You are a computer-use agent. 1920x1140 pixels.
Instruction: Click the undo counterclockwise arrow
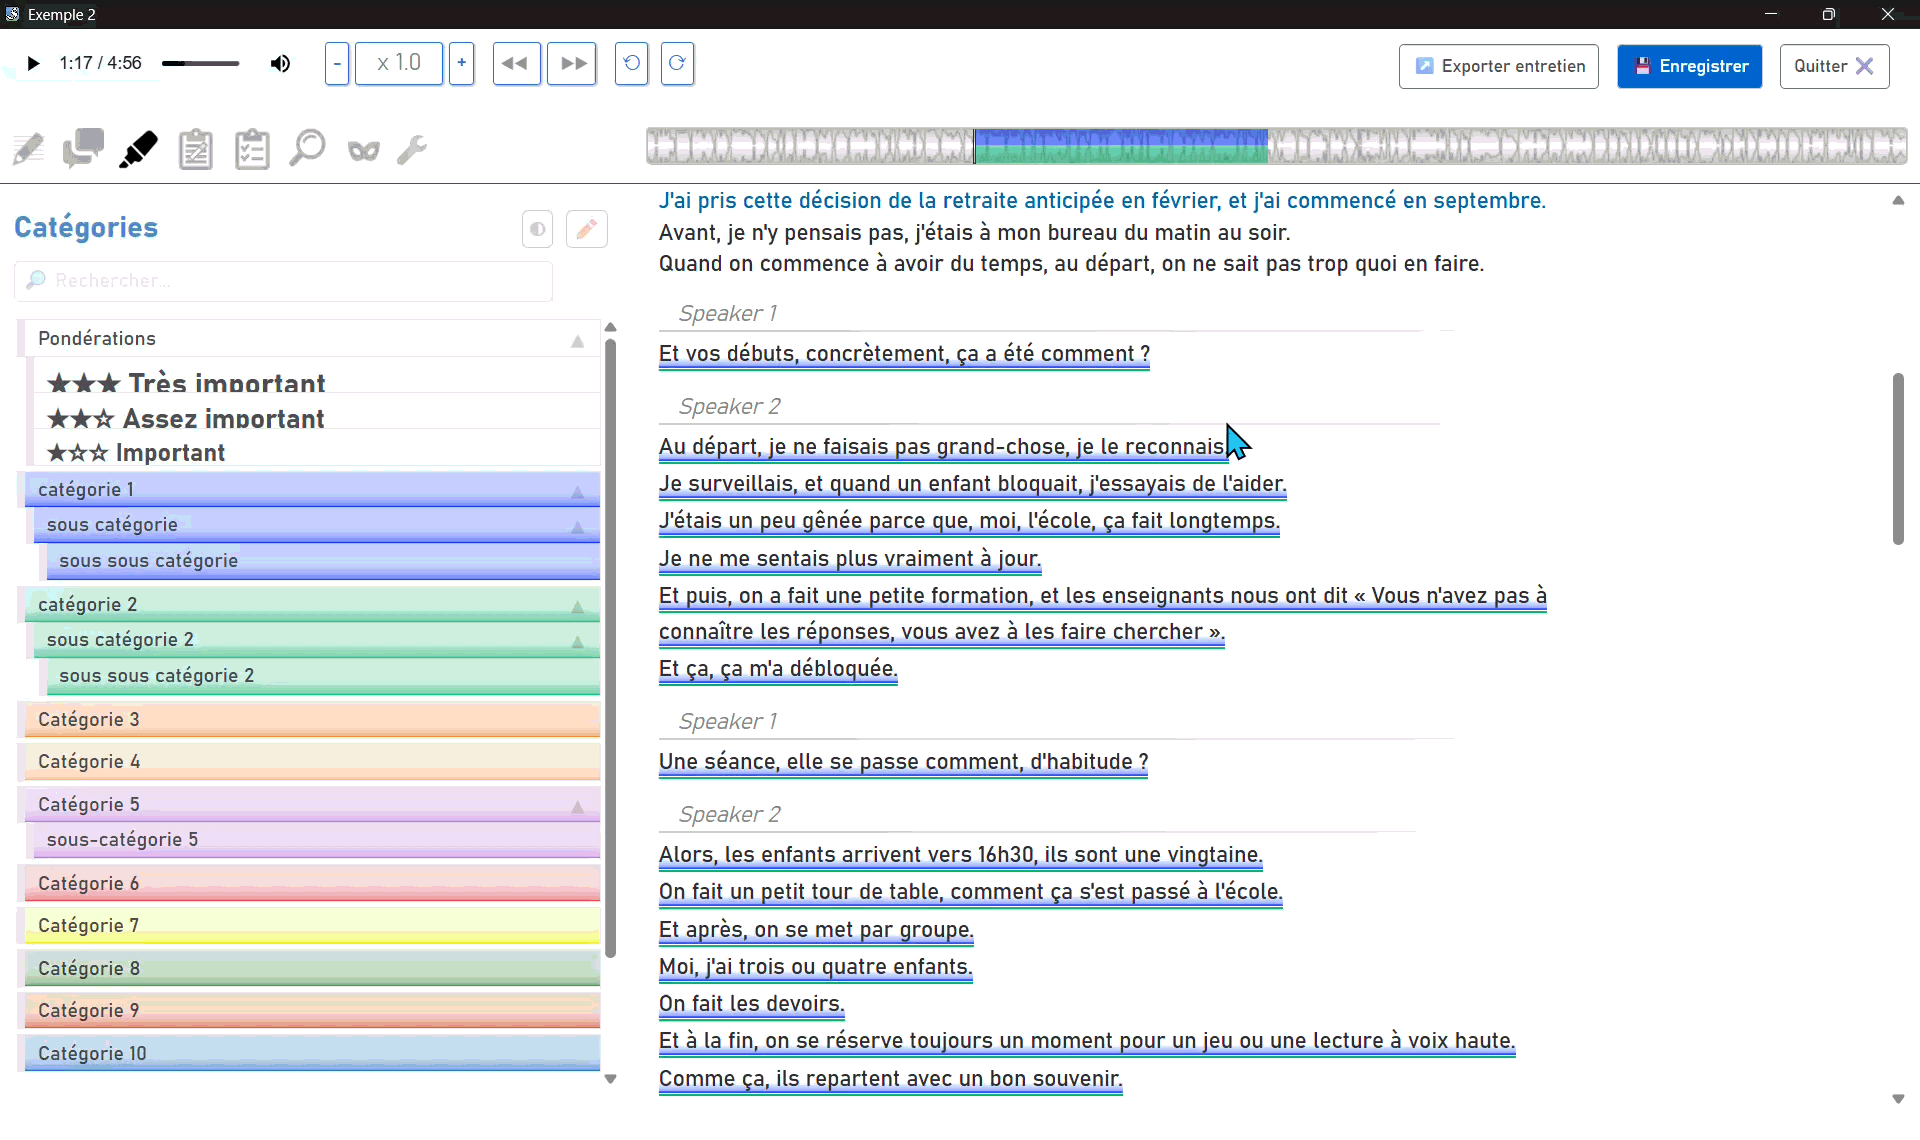(x=631, y=64)
